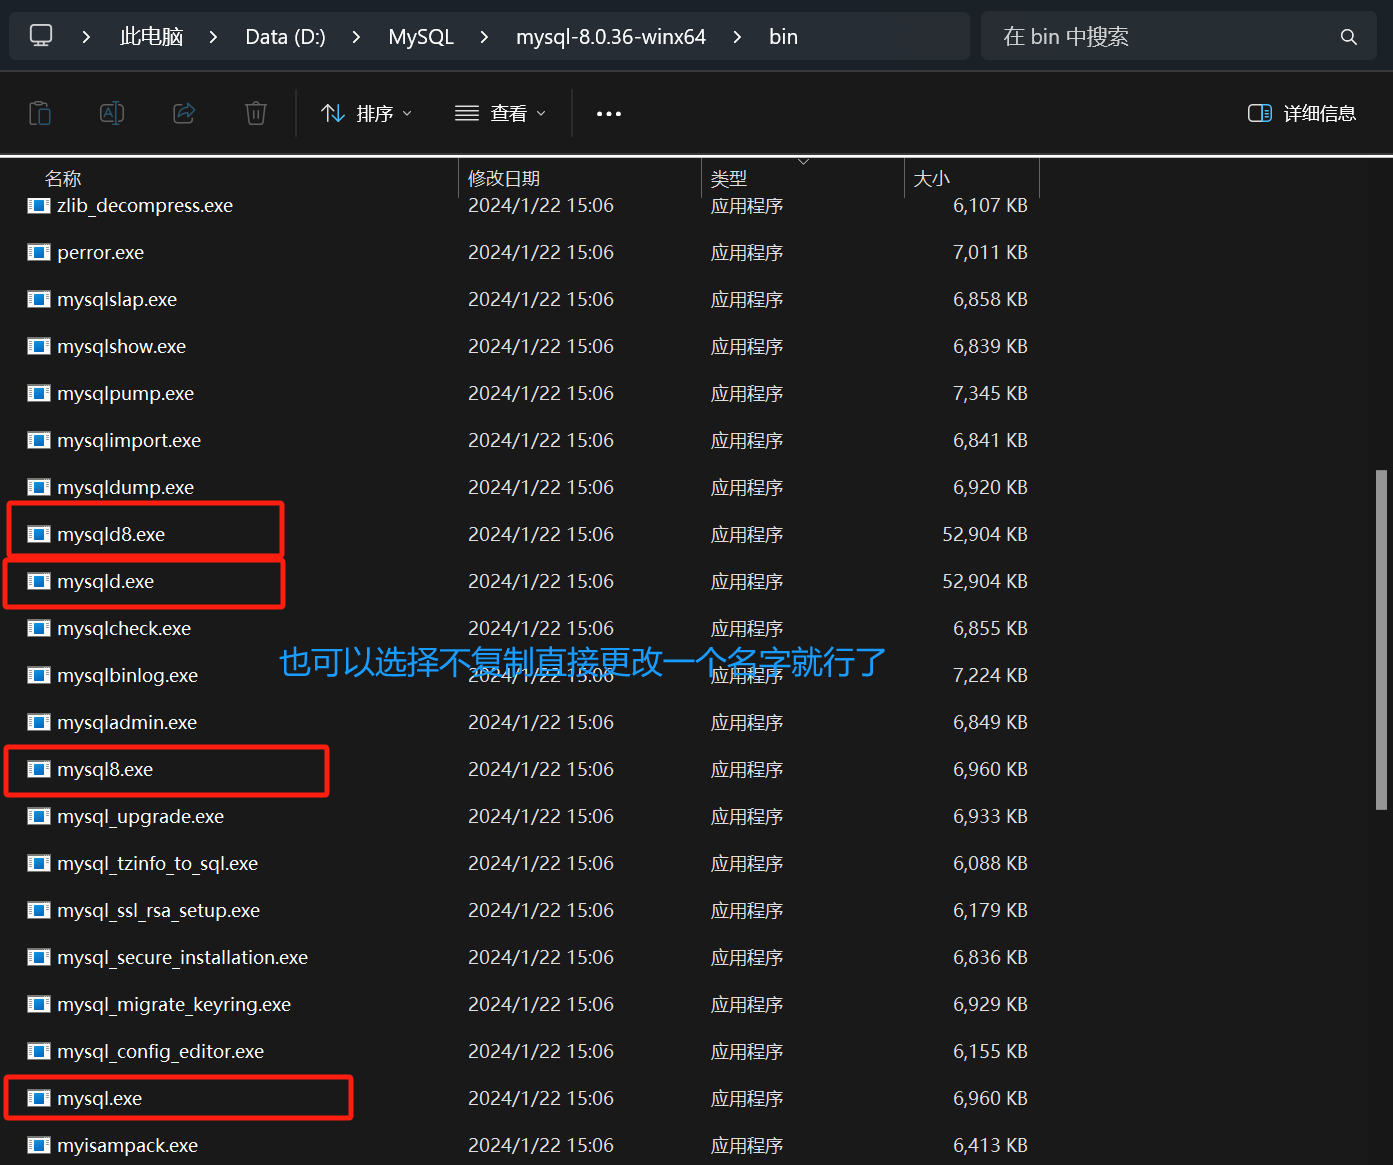Click the mysql.exe file icon
The image size is (1393, 1165).
click(x=39, y=1099)
